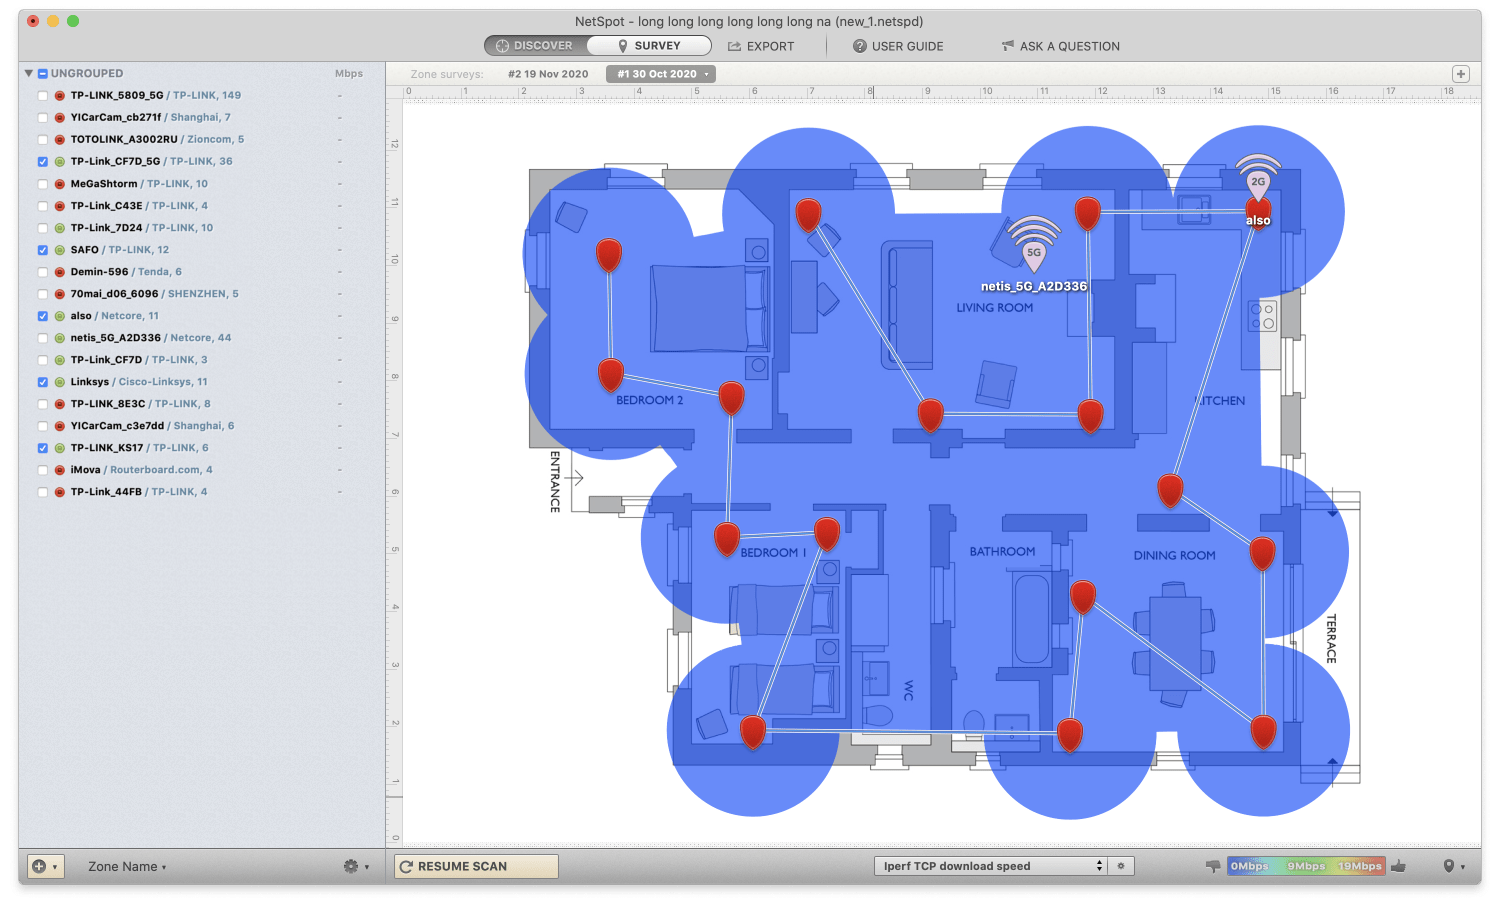Click the sampling point above Dining Room label
This screenshot has height=900, width=1500.
1170,489
